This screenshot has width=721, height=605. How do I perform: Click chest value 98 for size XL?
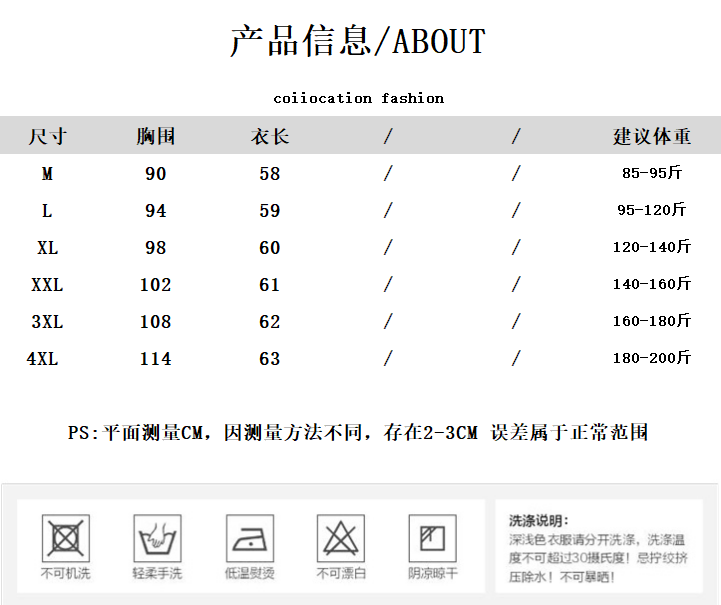(155, 248)
